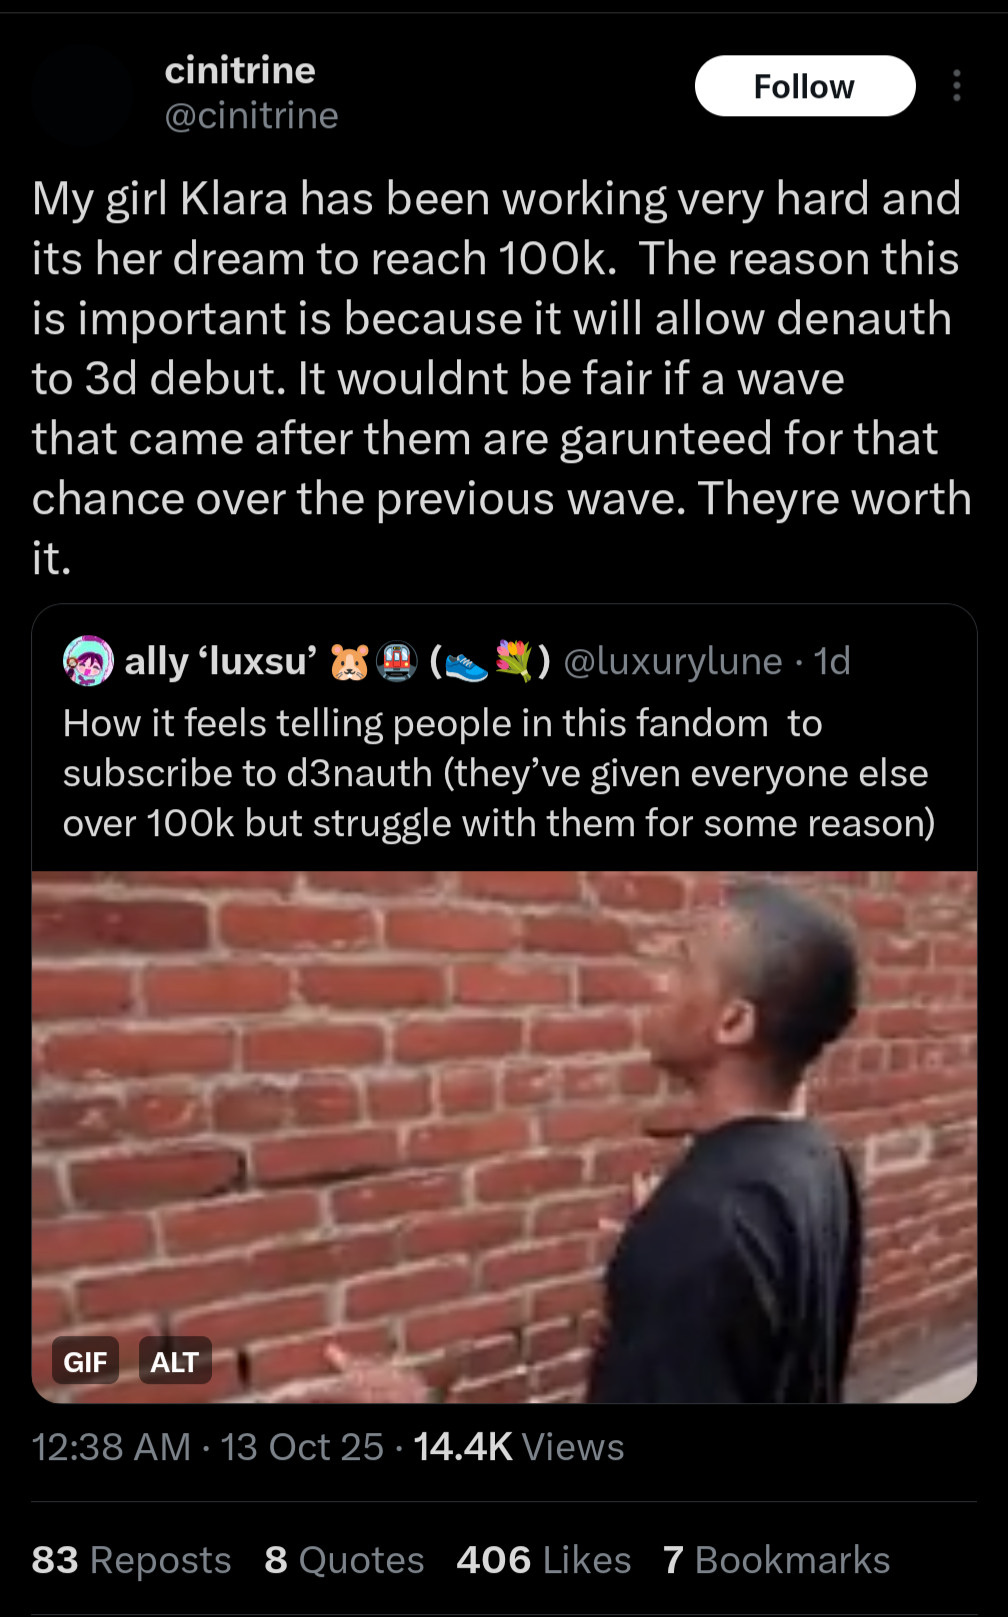The height and width of the screenshot is (1617, 1008).
Task: Click the 1d timestamp on quoted tweet
Action: [x=832, y=661]
